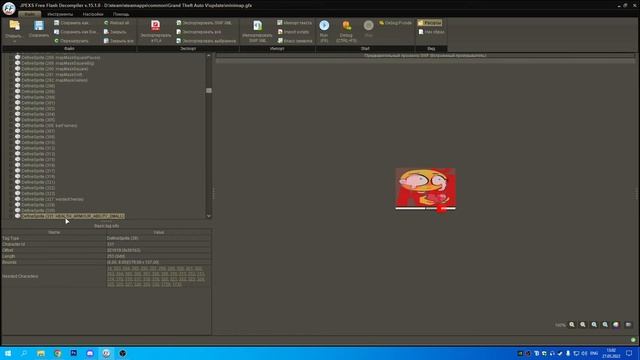Click the Import SWF XML icon
640x360 pixels.
tap(258, 26)
